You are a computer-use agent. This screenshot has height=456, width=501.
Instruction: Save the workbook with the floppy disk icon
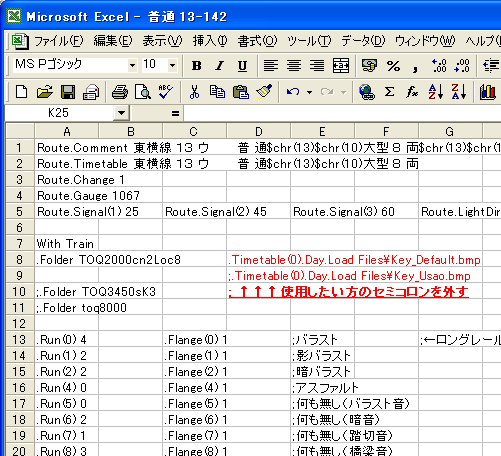68,92
